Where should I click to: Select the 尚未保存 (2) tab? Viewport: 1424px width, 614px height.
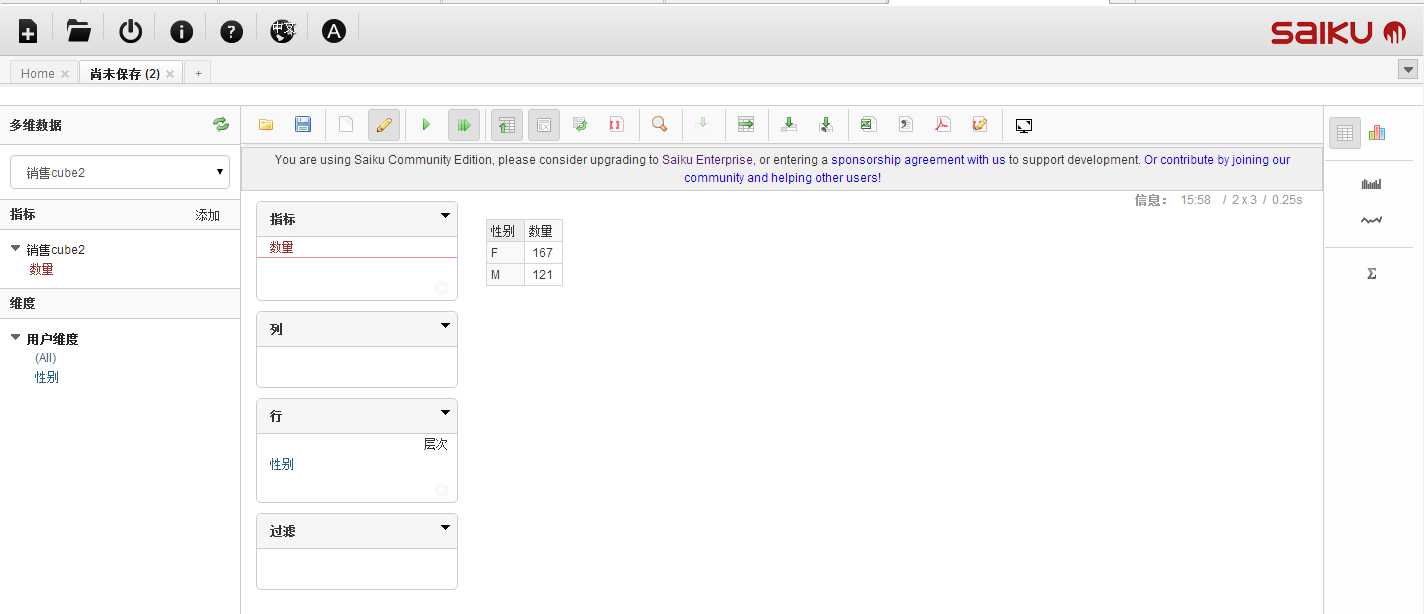click(125, 73)
